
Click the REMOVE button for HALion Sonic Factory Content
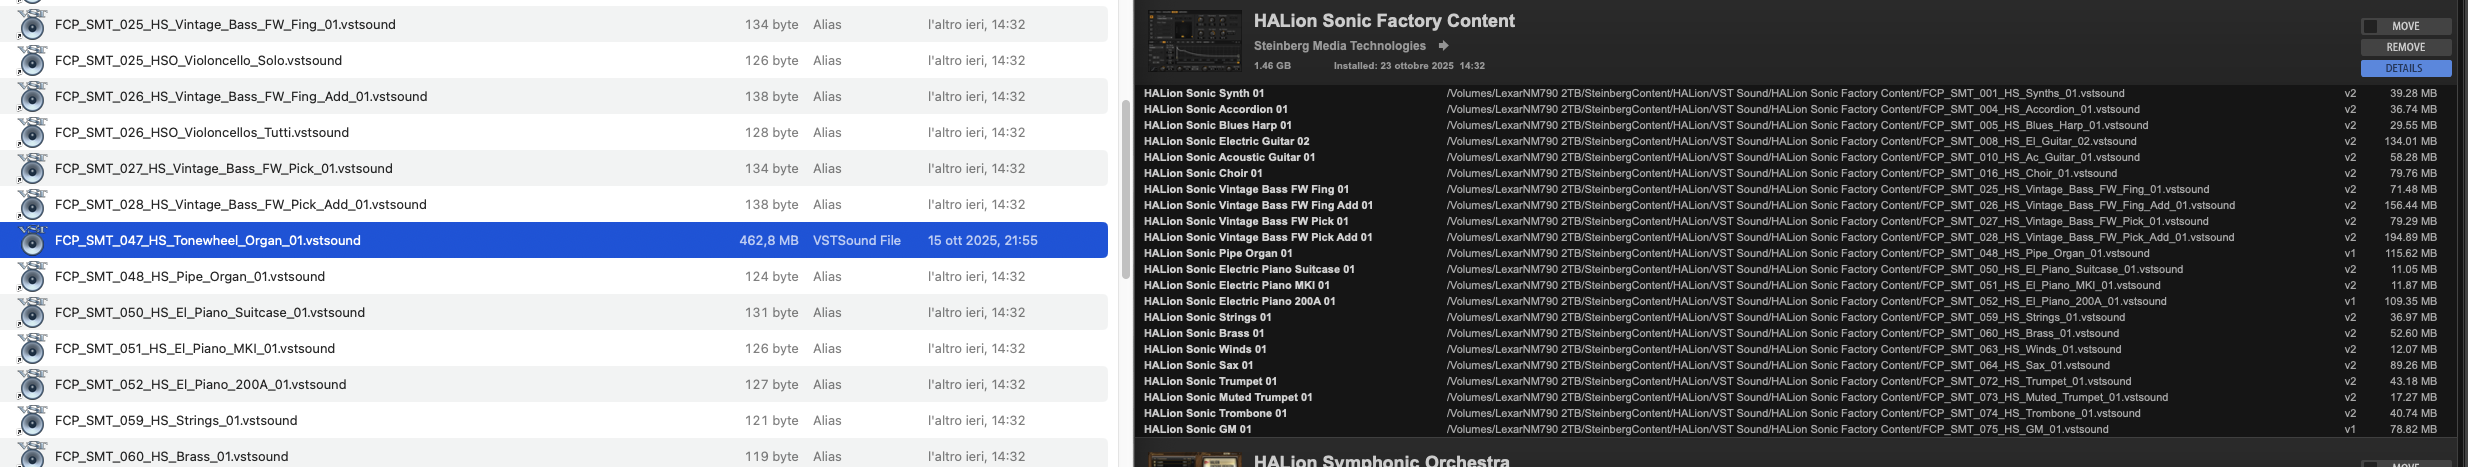pyautogui.click(x=2406, y=47)
